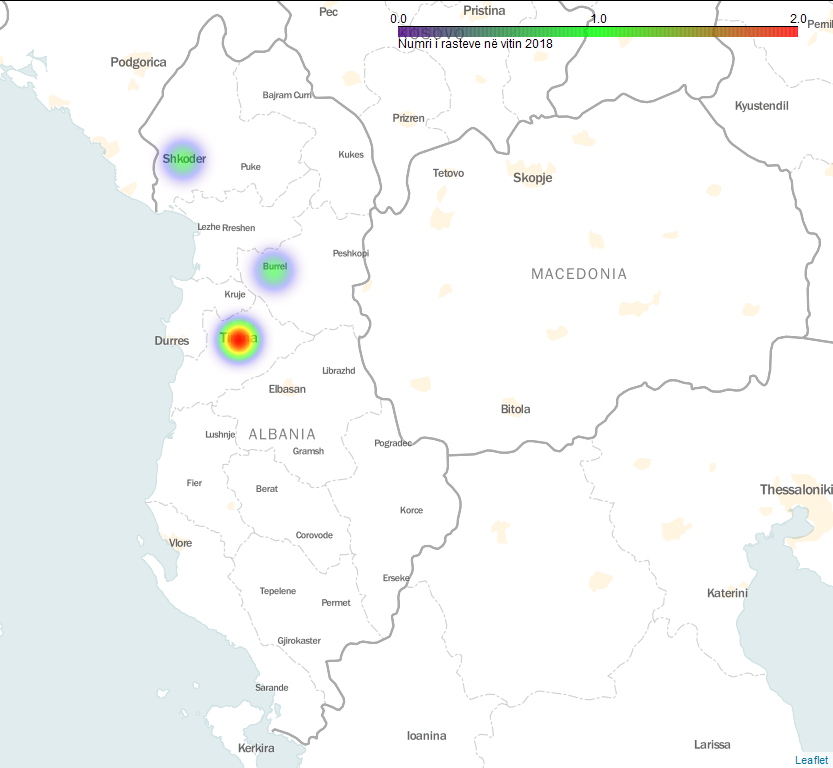The width and height of the screenshot is (833, 768).
Task: Click the Korce town label
Action: pyautogui.click(x=411, y=510)
